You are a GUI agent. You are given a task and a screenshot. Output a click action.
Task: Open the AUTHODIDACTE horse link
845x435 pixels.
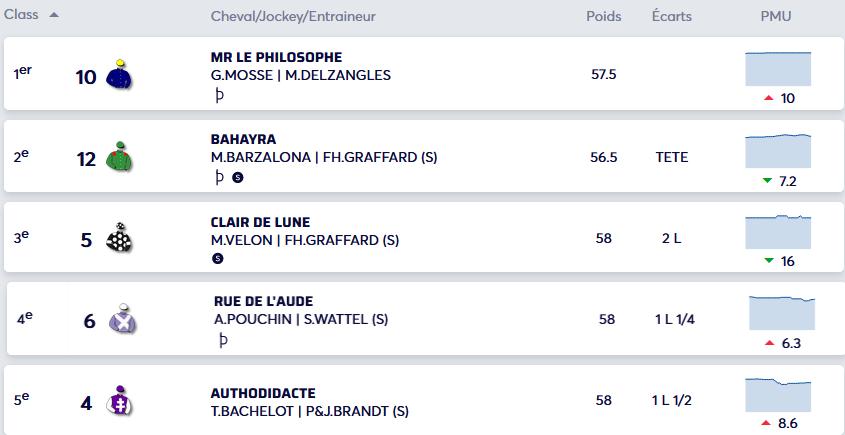(x=263, y=393)
